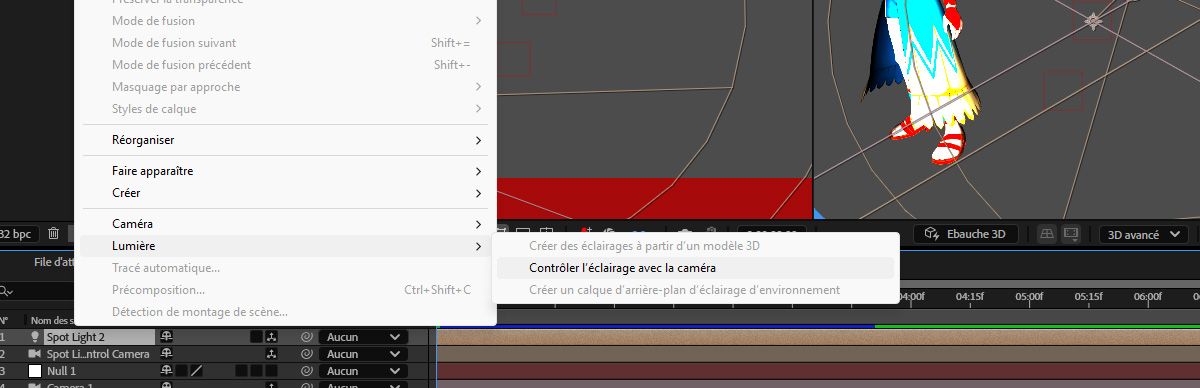Toggle the first empty switch box on Spot Light 2
The image size is (1200, 388).
[256, 337]
